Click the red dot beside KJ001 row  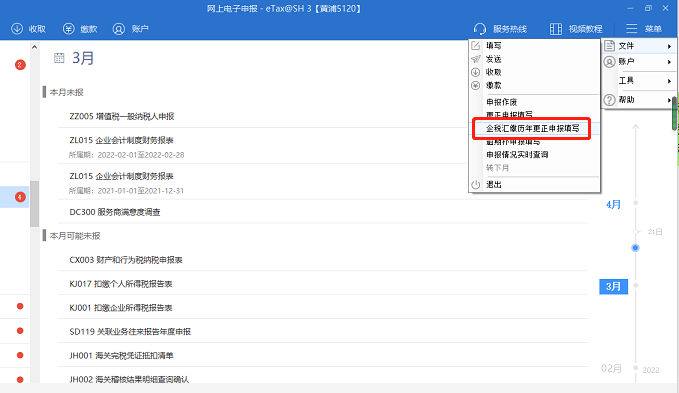pos(20,306)
